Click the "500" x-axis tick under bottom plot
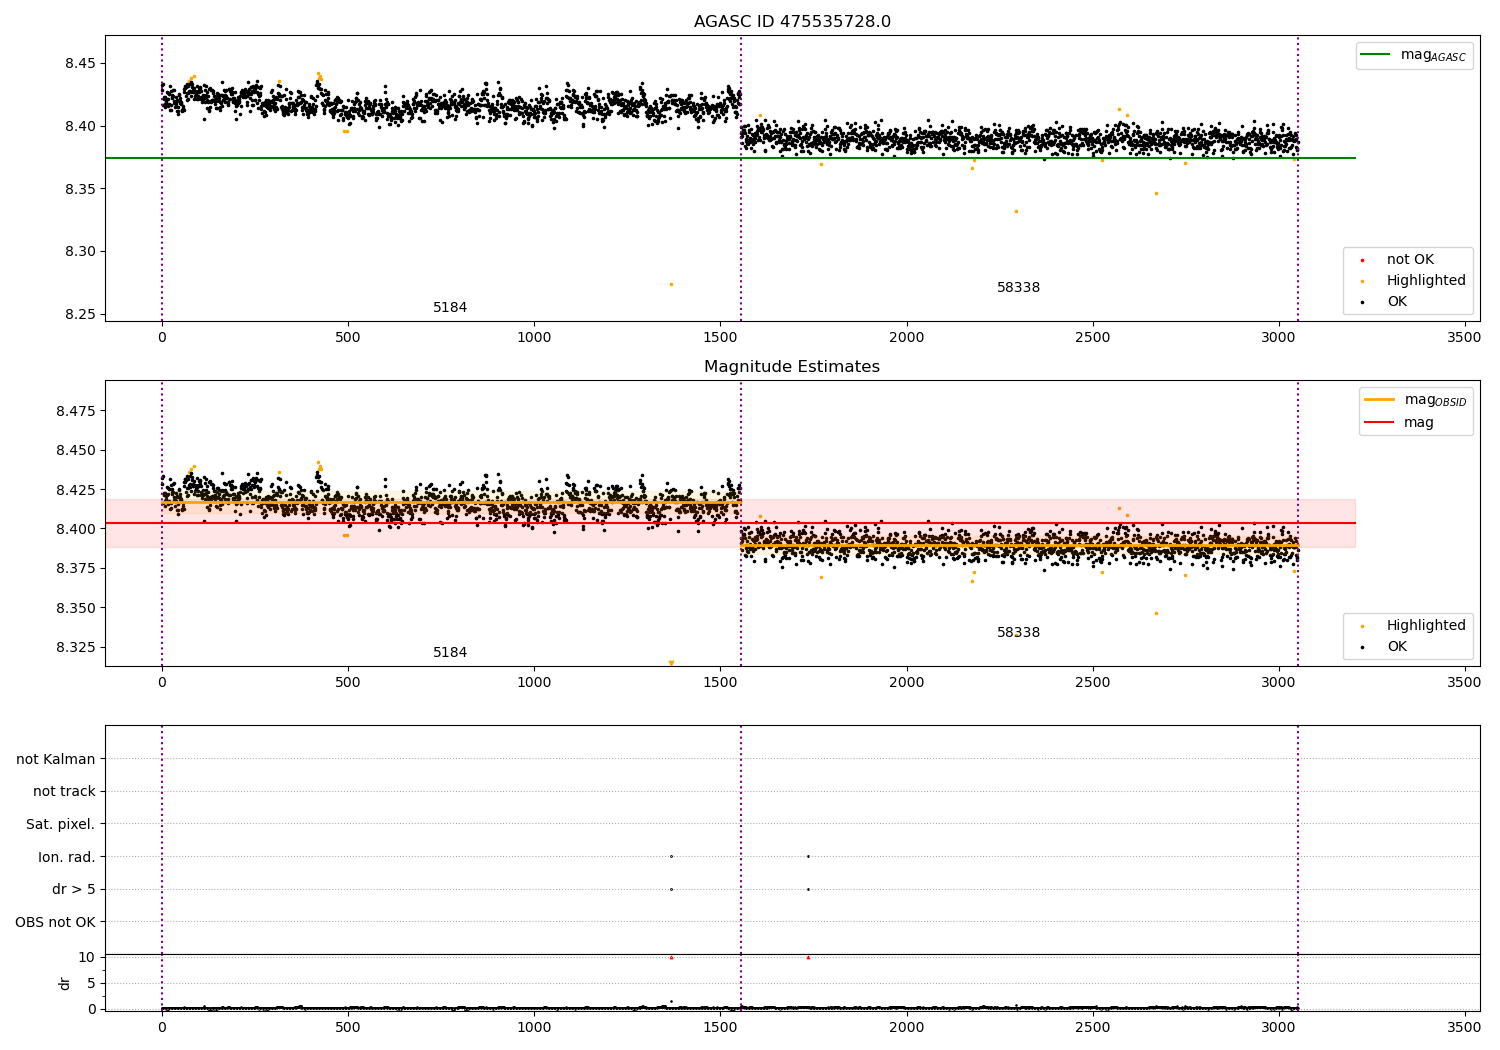The height and width of the screenshot is (1050, 1500). (x=348, y=1026)
